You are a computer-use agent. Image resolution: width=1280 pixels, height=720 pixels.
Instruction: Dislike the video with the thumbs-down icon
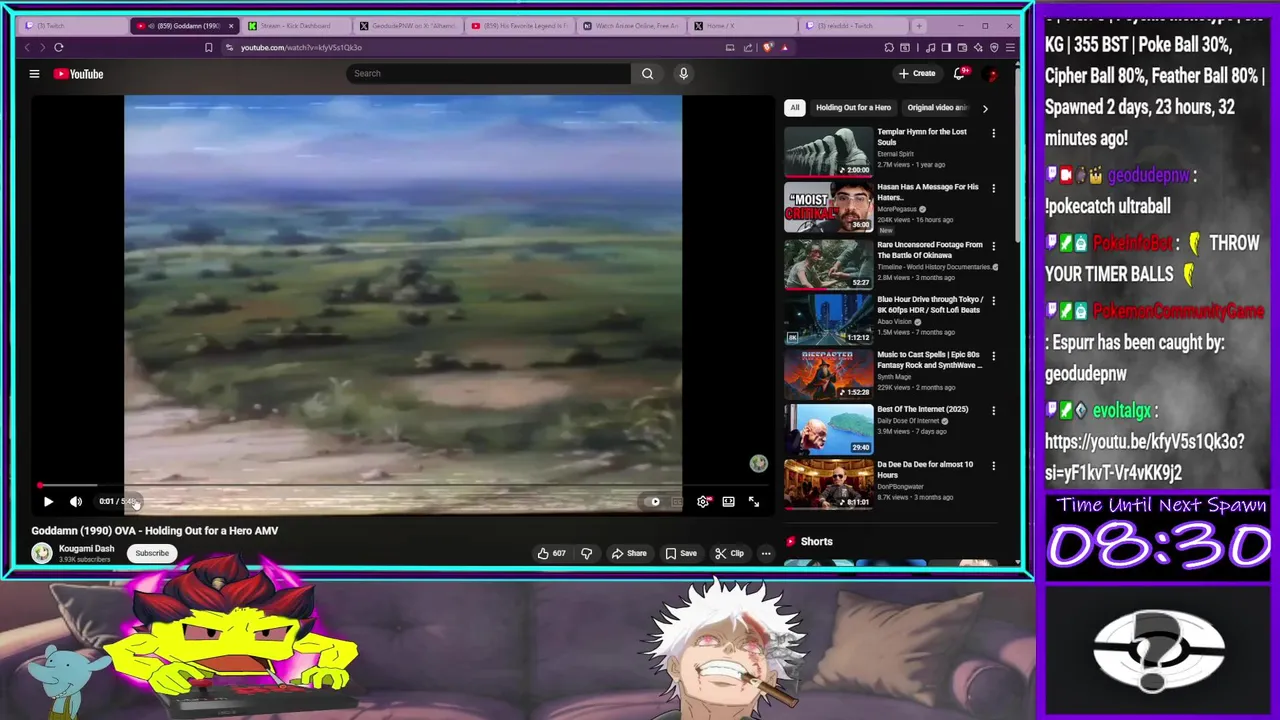587,553
